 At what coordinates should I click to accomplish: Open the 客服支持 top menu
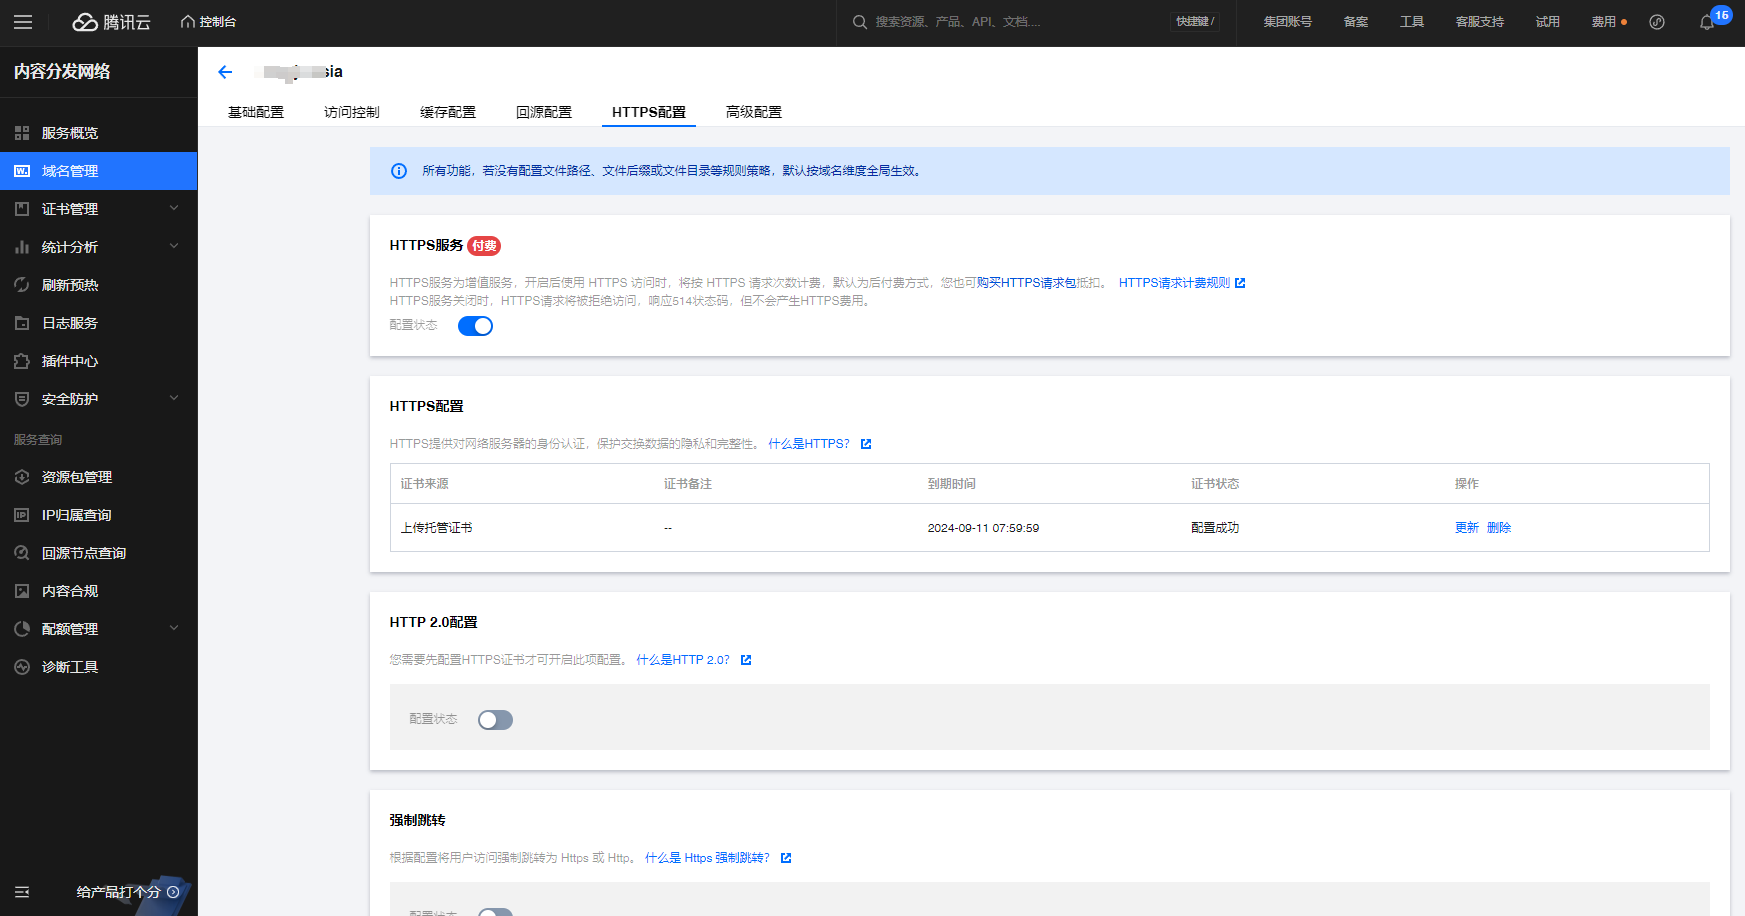1480,22
